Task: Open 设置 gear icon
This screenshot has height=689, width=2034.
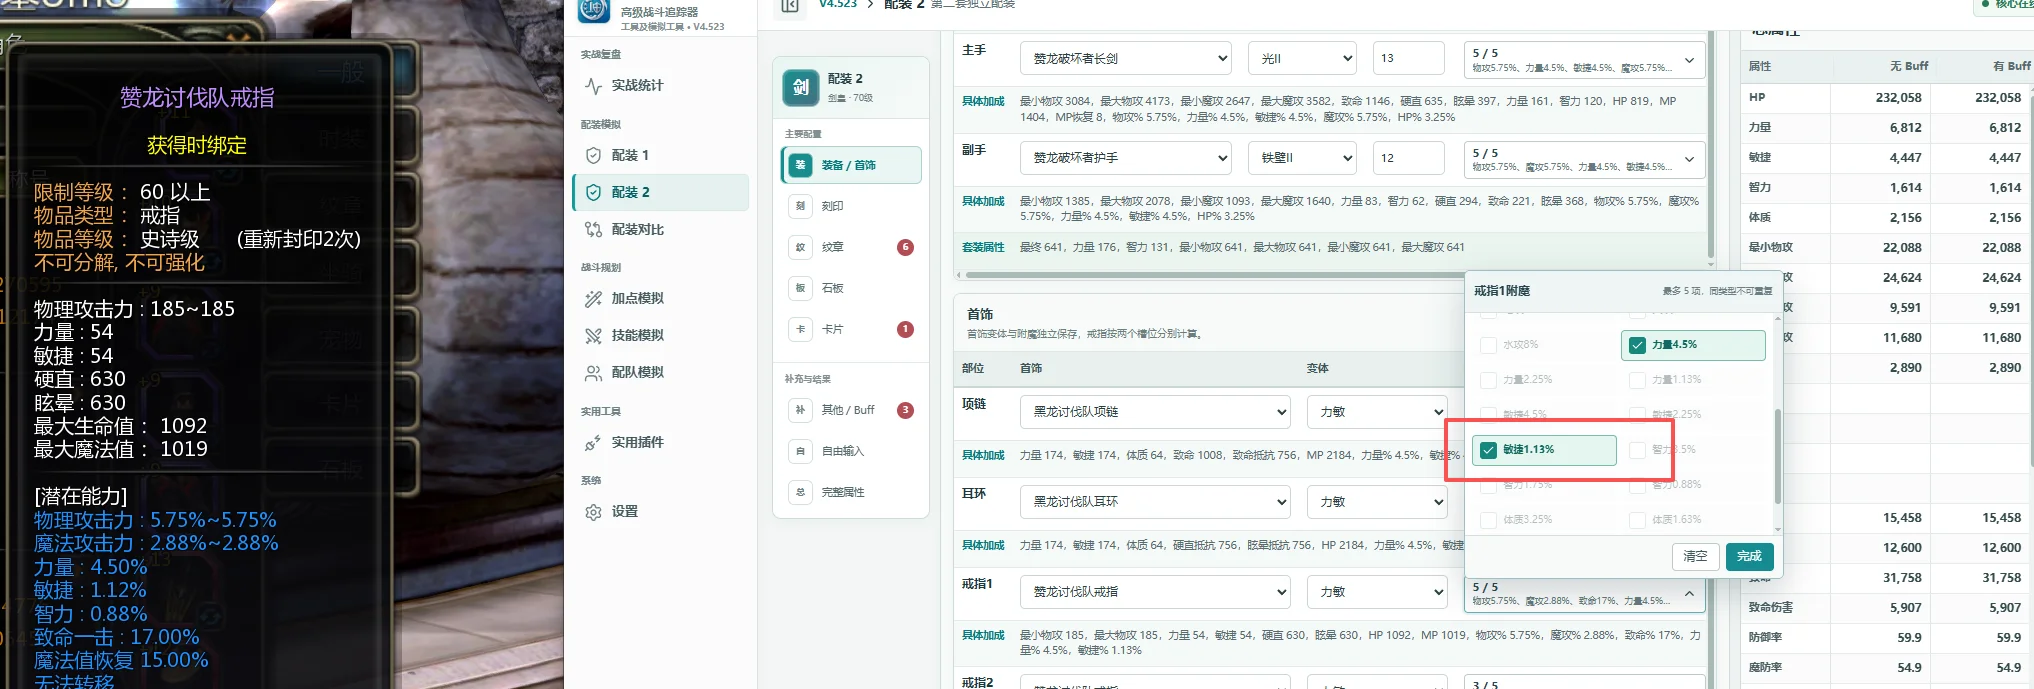Action: click(593, 512)
